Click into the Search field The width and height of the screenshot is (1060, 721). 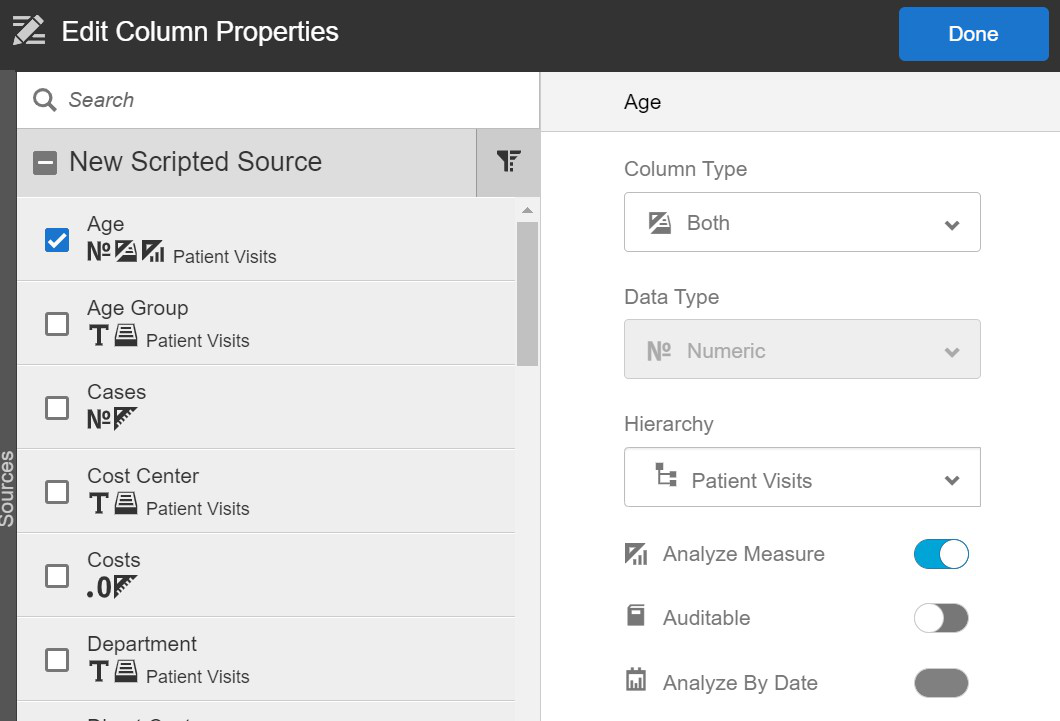(x=290, y=100)
